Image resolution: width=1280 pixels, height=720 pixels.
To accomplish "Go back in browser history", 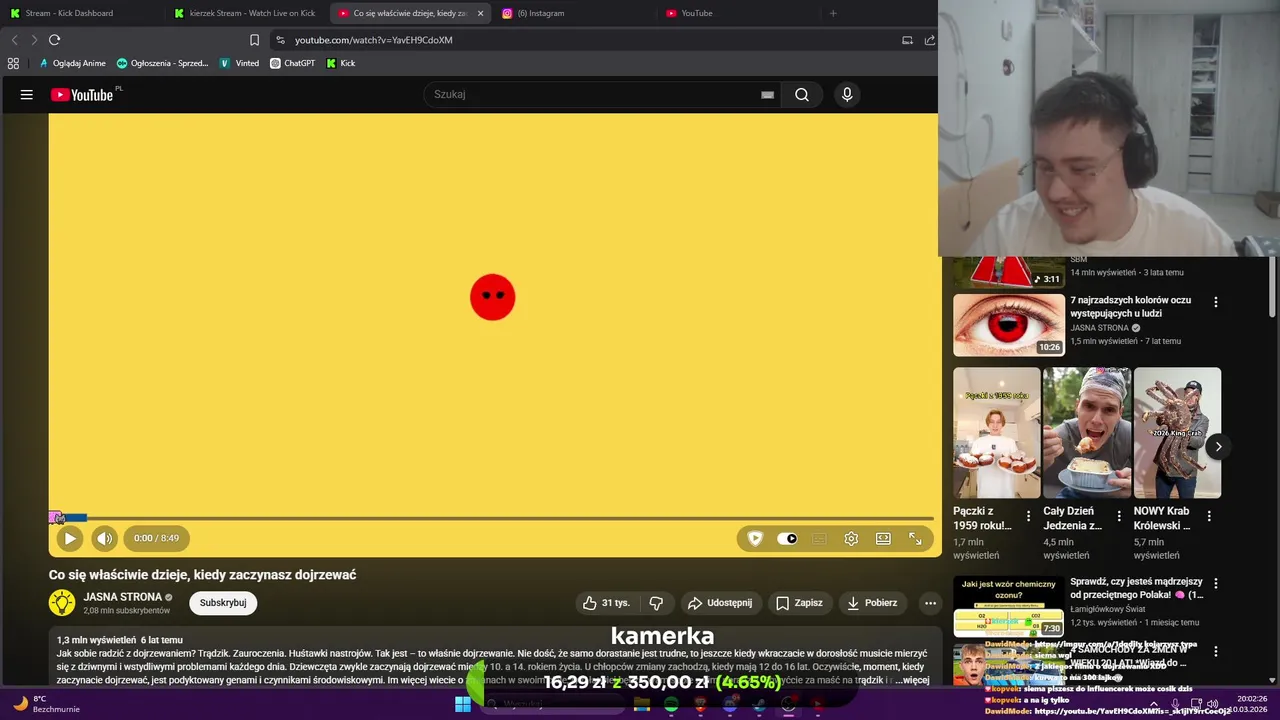I will point(14,40).
